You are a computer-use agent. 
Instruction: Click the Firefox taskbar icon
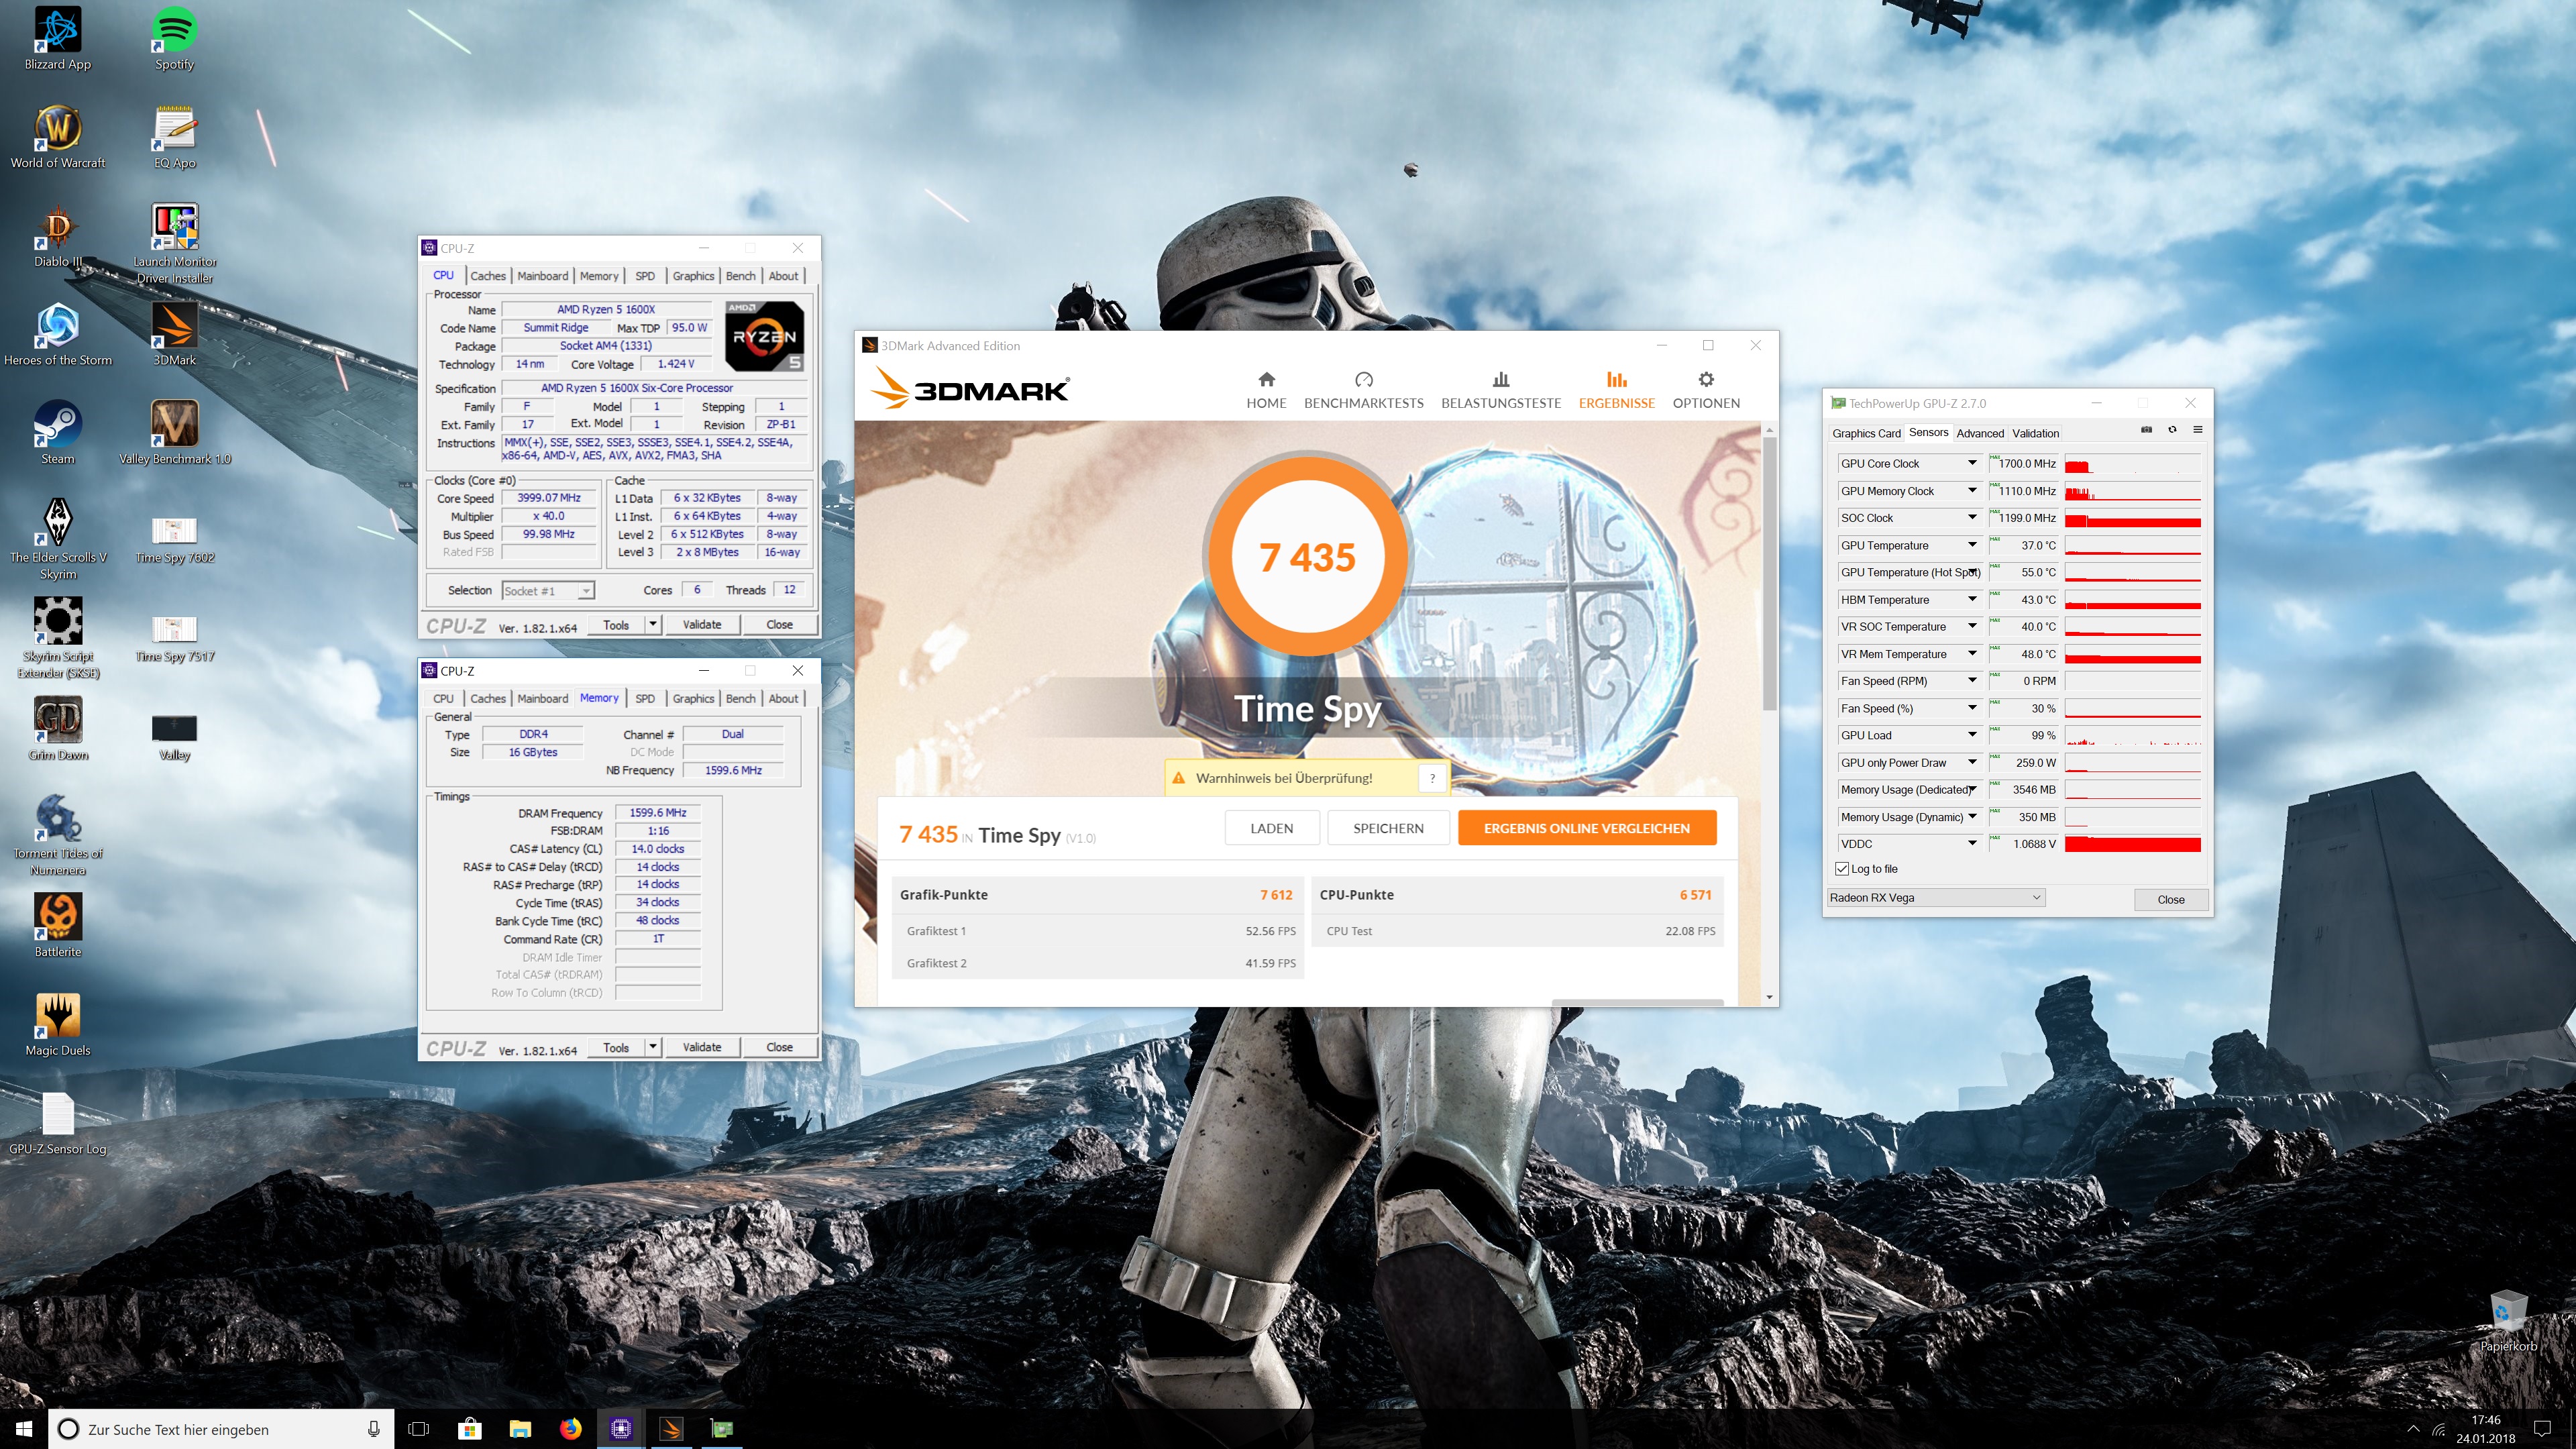(x=570, y=1428)
